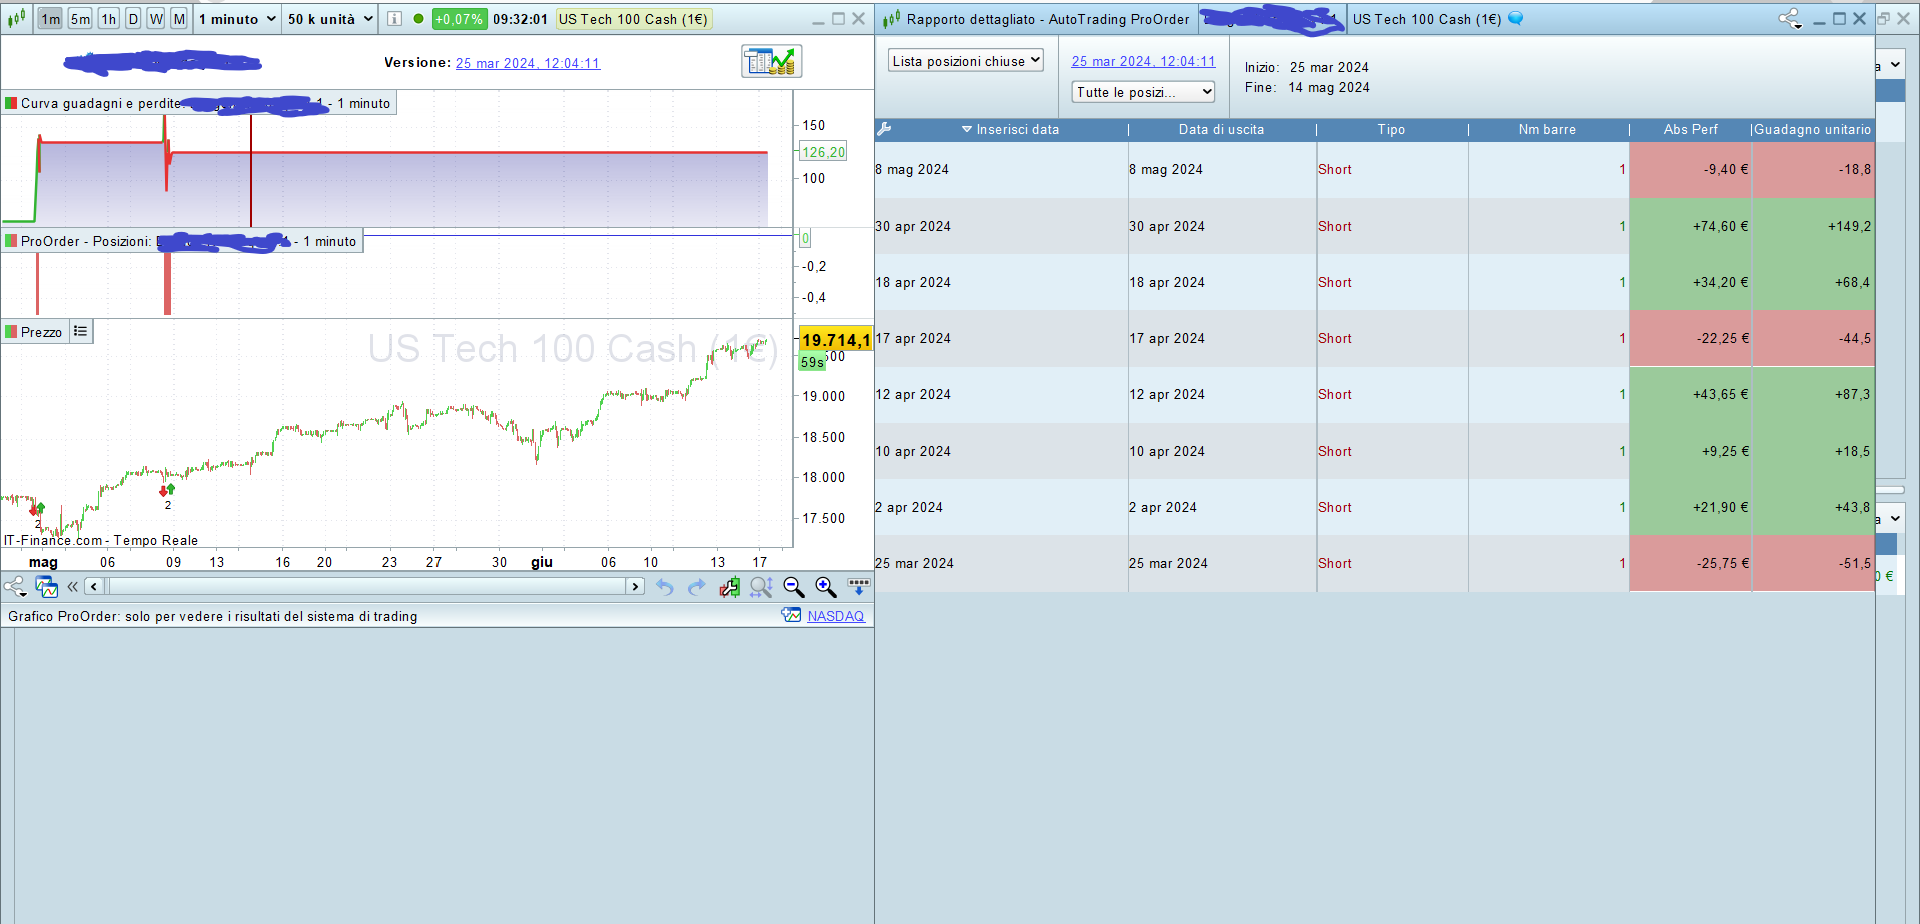Click the scroll-to-latest download arrow icon
This screenshot has height=924, width=1920.
click(x=859, y=587)
